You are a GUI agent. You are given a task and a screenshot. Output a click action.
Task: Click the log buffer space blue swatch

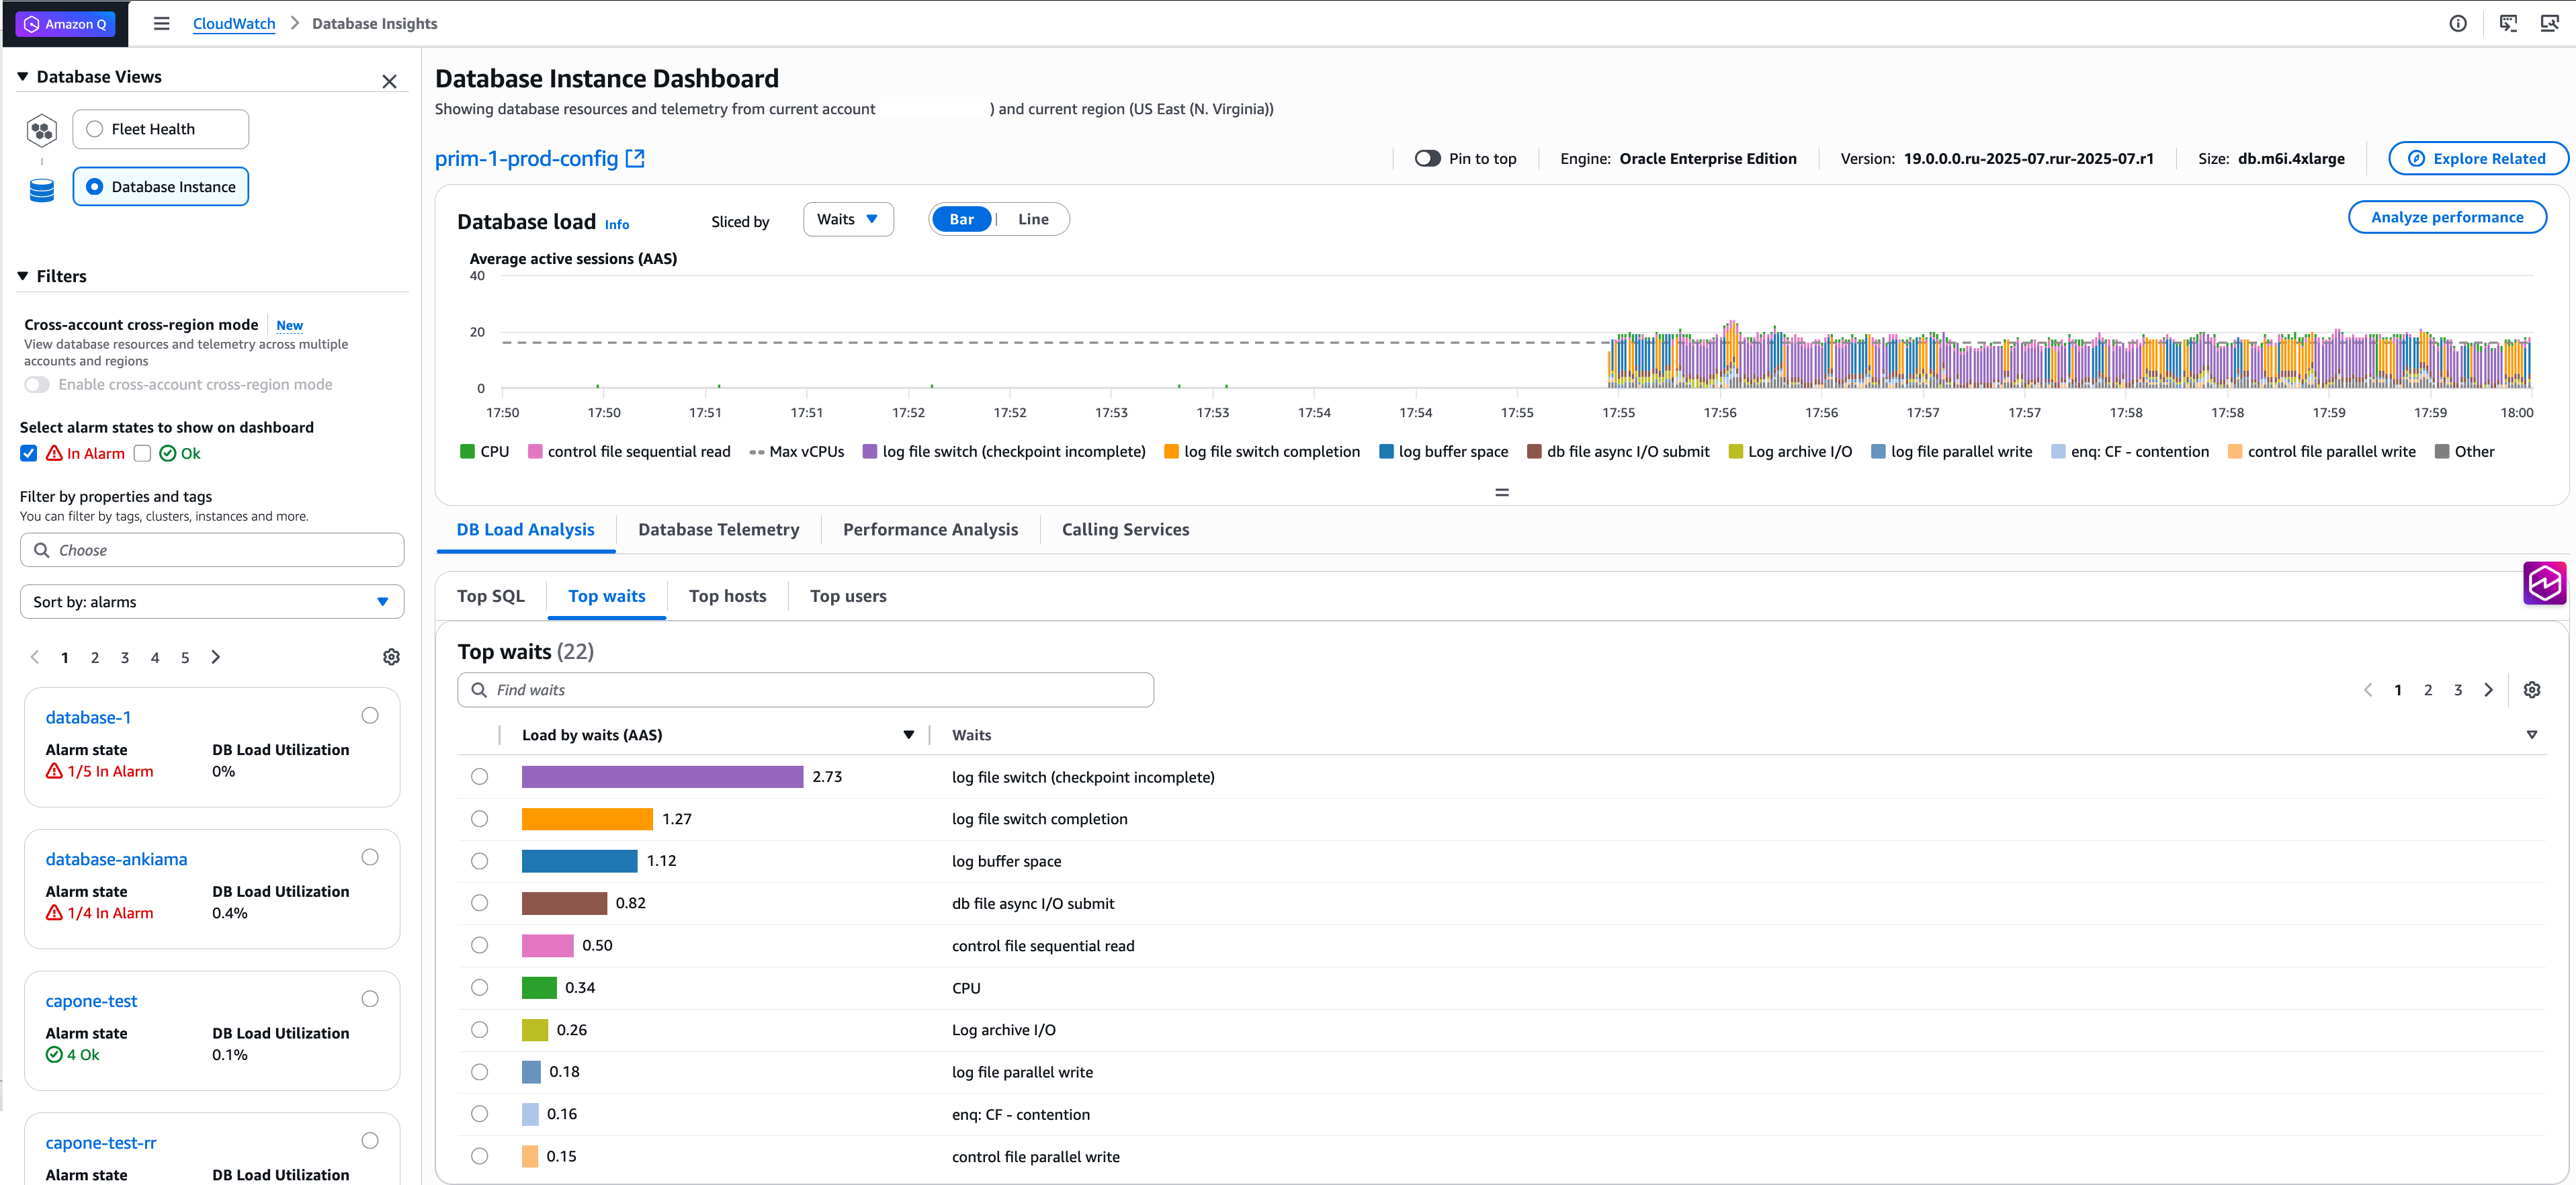(1386, 452)
